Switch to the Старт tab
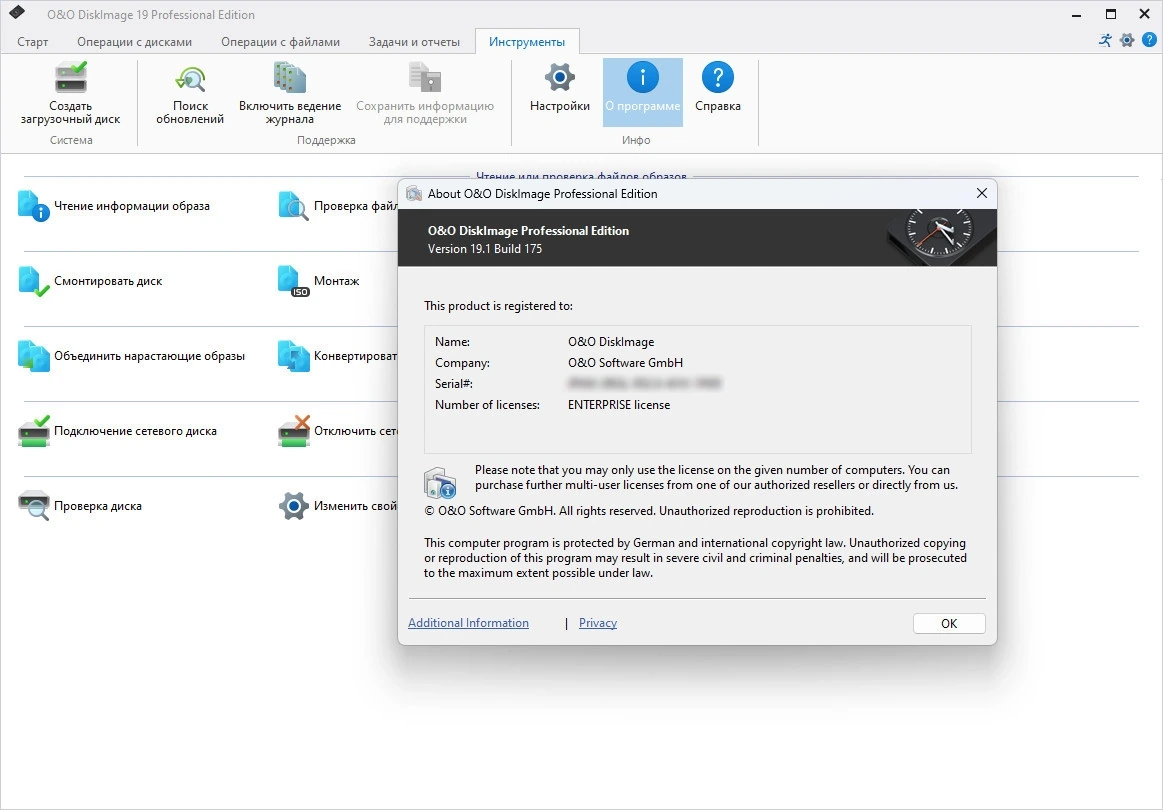Screen dimensions: 1163x810 [x=33, y=42]
